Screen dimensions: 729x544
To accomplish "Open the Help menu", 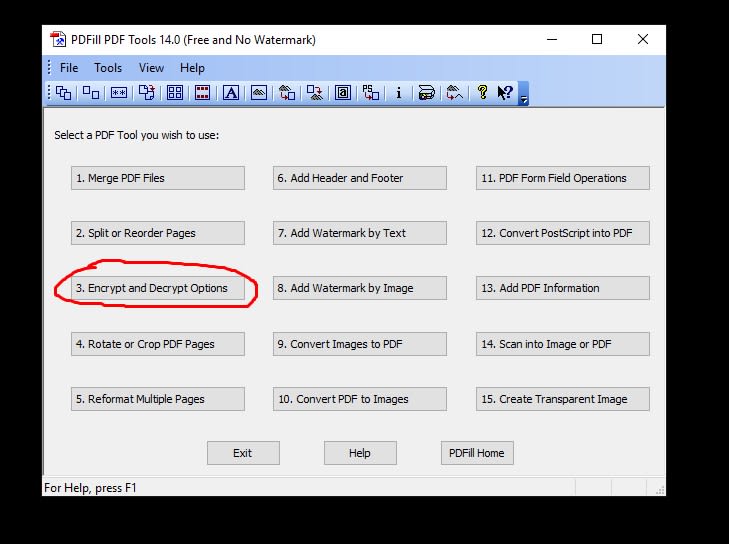I will coord(192,68).
